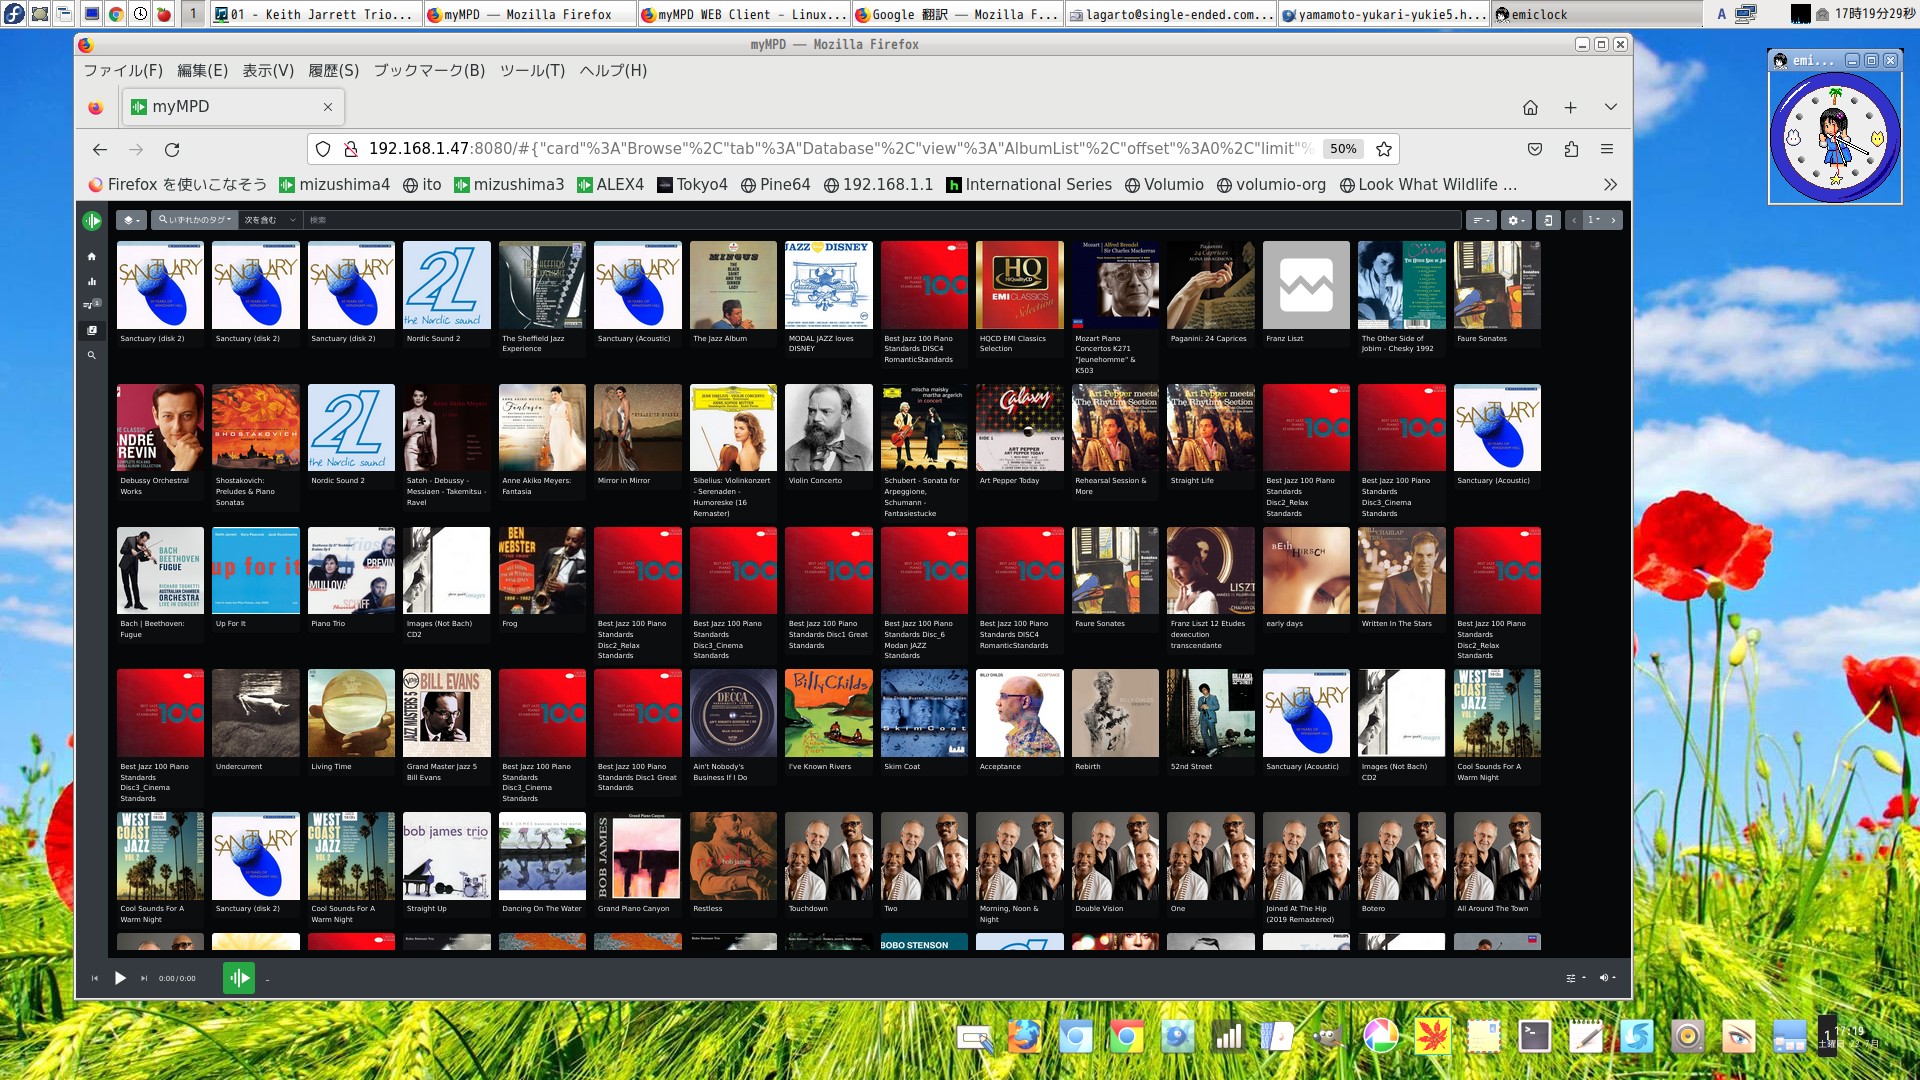This screenshot has width=1920, height=1080.
Task: Go to previous track in footer
Action: pos(95,978)
